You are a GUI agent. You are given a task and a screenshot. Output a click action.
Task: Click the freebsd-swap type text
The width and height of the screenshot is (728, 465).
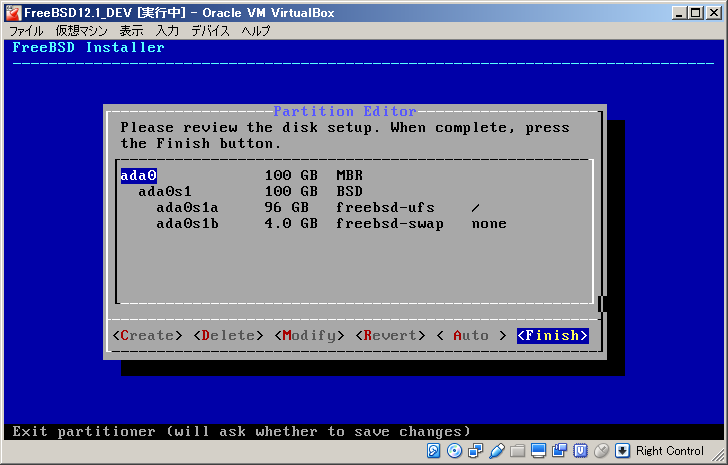coord(390,224)
